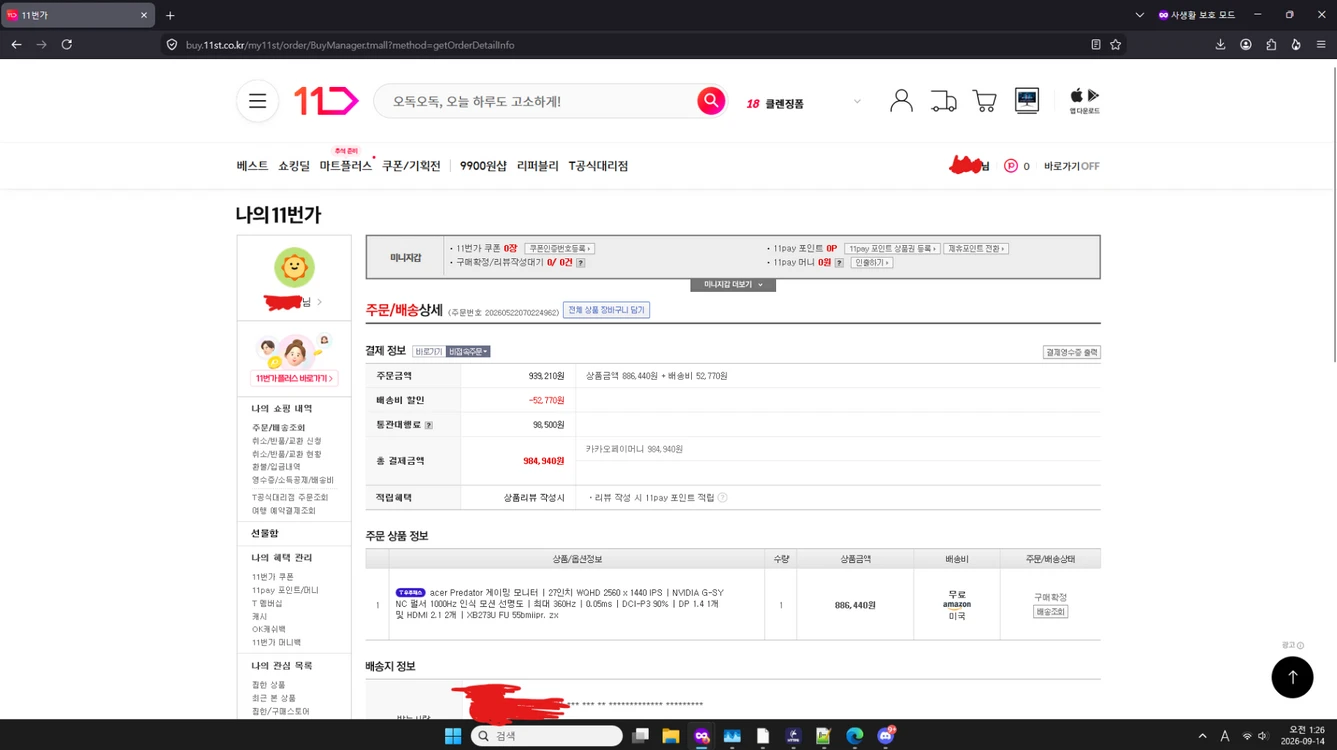The height and width of the screenshot is (750, 1337).
Task: Open Discord from the taskbar
Action: coord(885,736)
